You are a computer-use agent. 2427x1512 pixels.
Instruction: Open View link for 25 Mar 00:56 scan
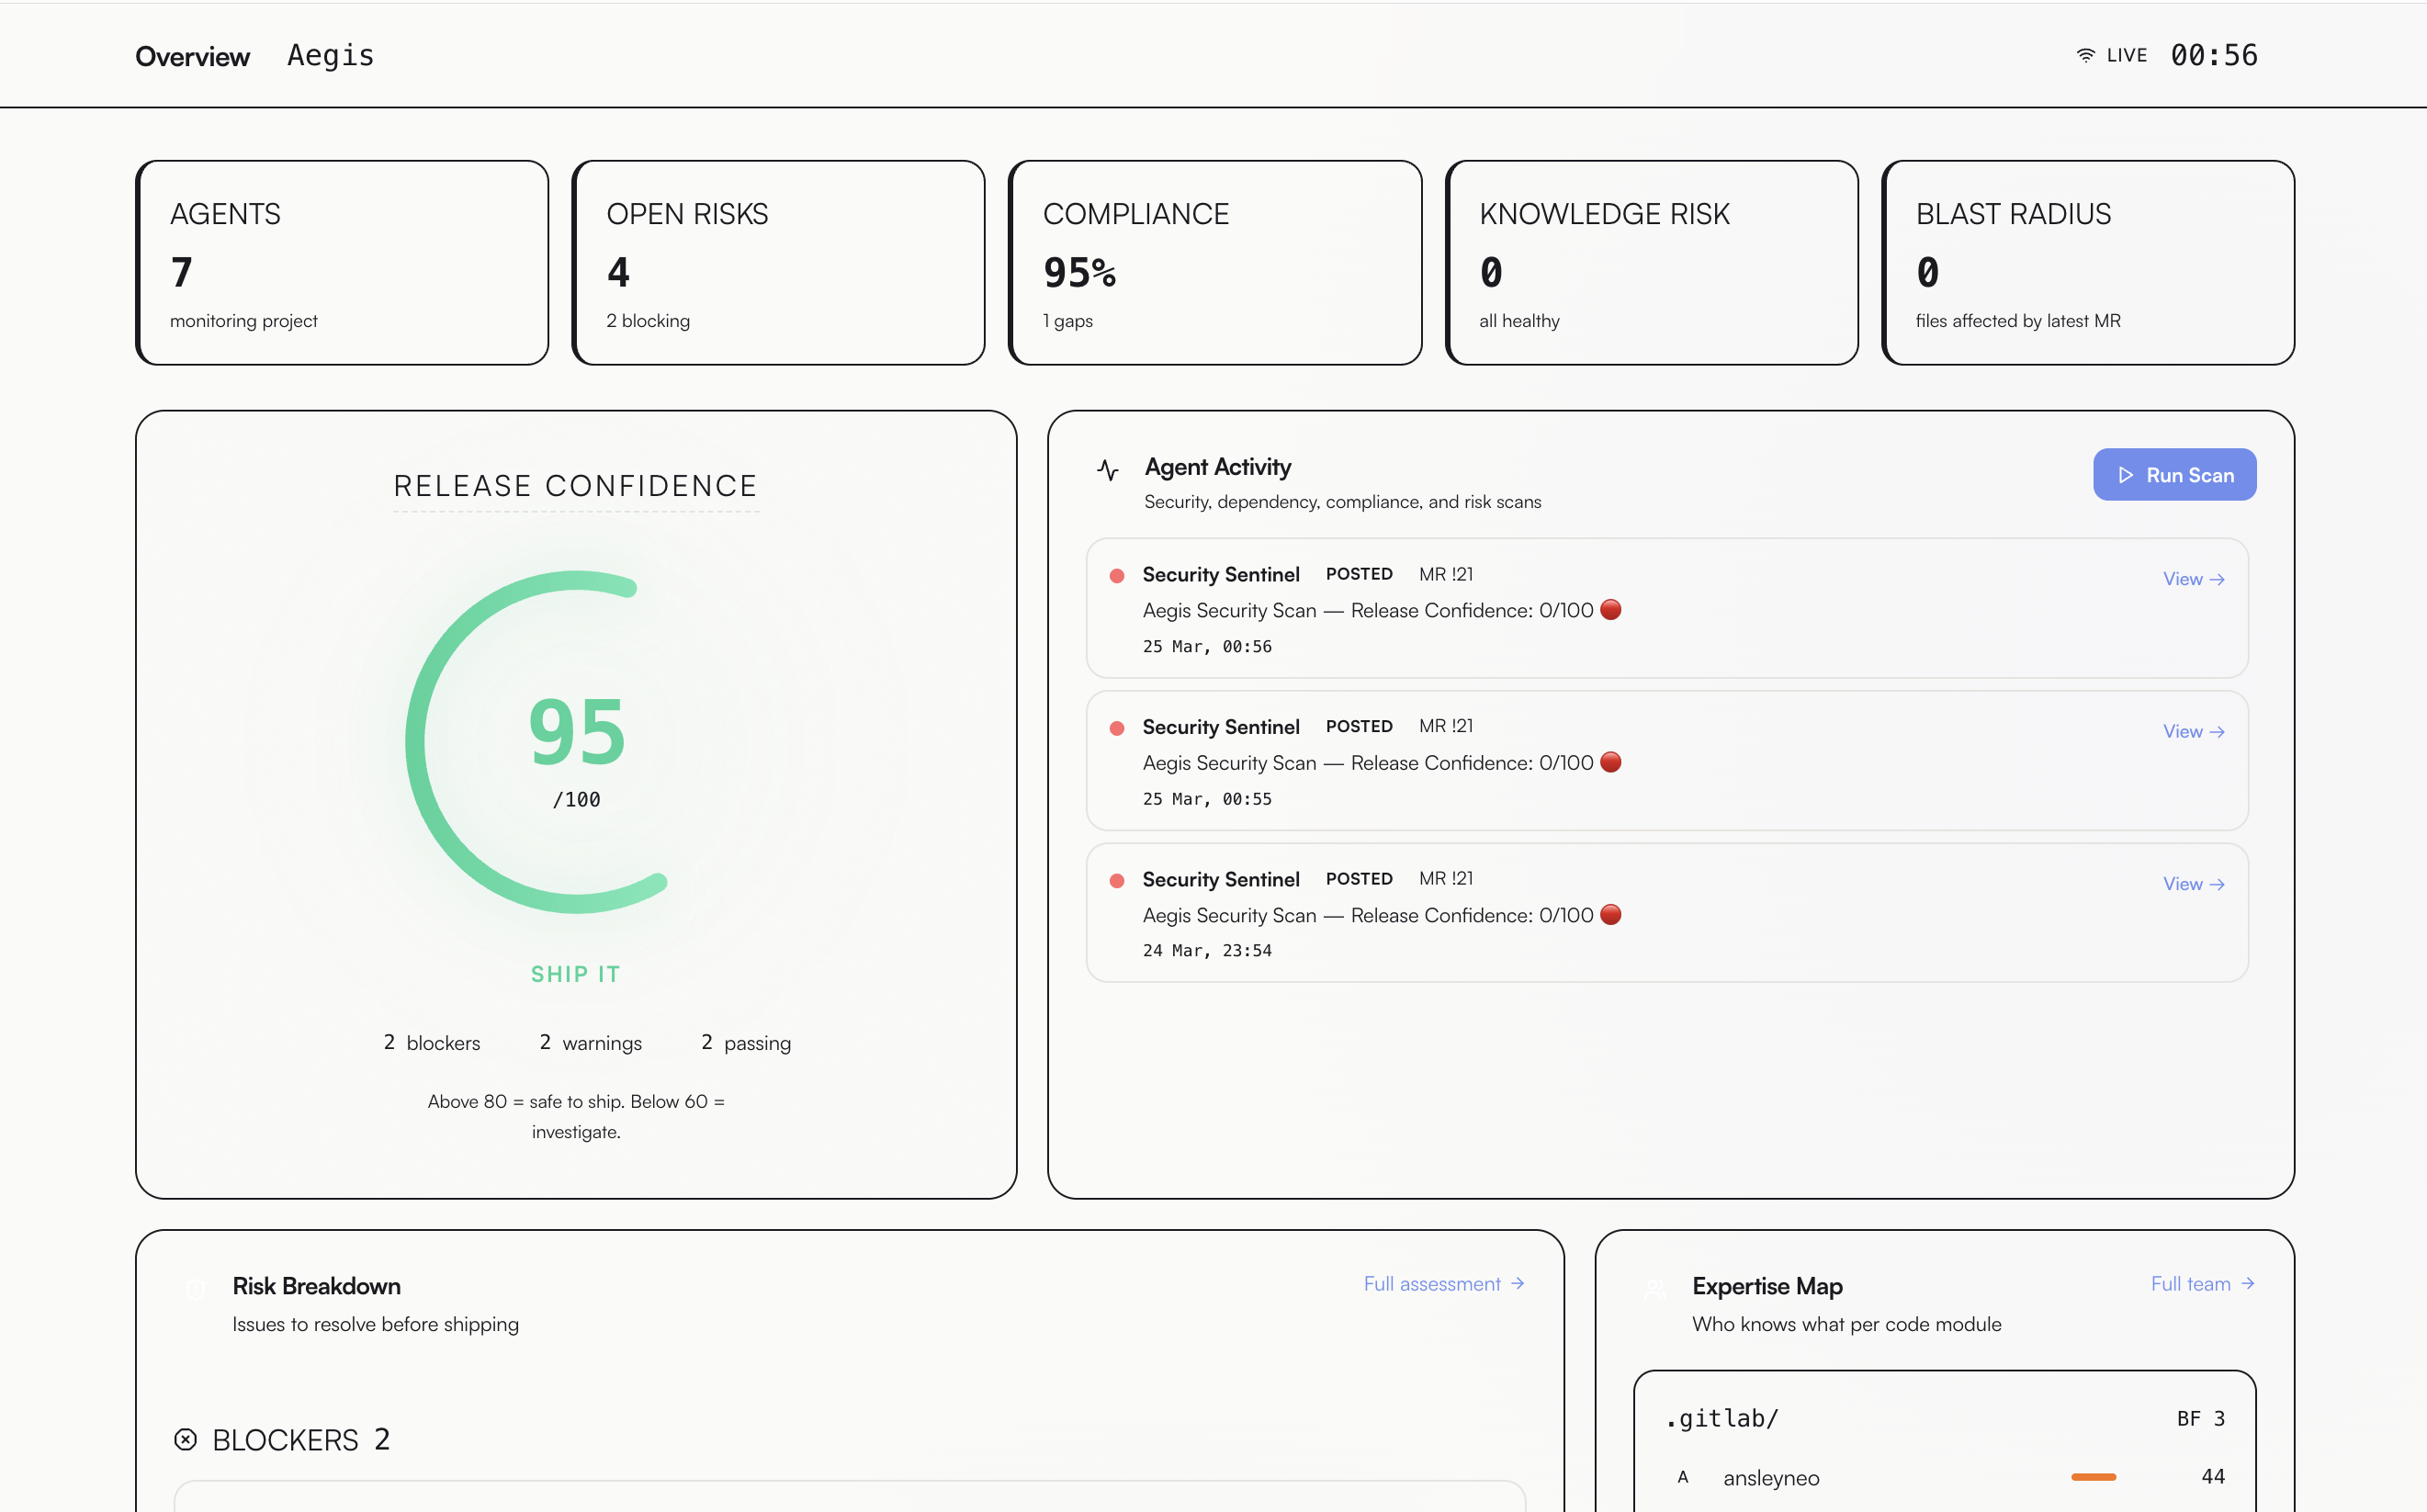[2192, 579]
